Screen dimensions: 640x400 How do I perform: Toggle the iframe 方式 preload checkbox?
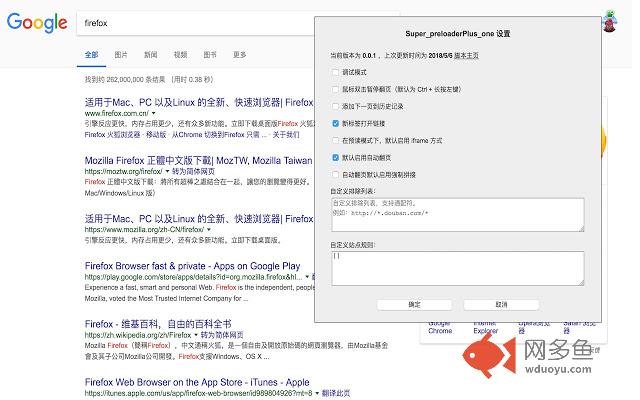pyautogui.click(x=336, y=140)
